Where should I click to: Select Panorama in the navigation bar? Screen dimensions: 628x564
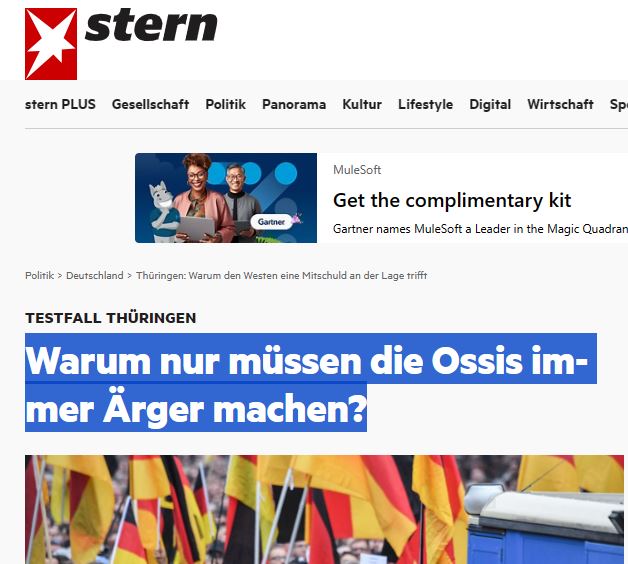click(x=294, y=105)
